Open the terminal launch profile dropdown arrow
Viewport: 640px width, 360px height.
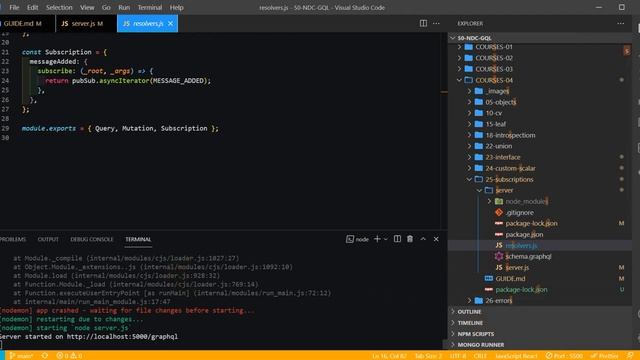[x=385, y=239]
